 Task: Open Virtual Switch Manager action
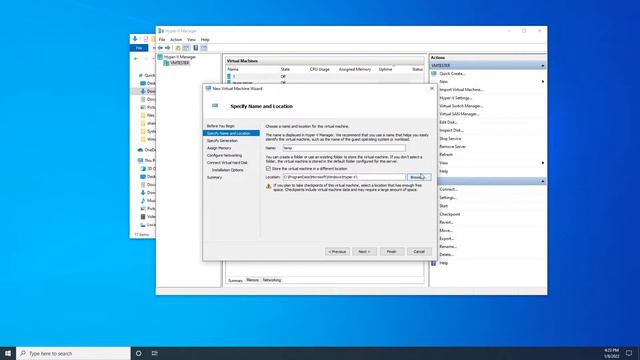(x=461, y=106)
